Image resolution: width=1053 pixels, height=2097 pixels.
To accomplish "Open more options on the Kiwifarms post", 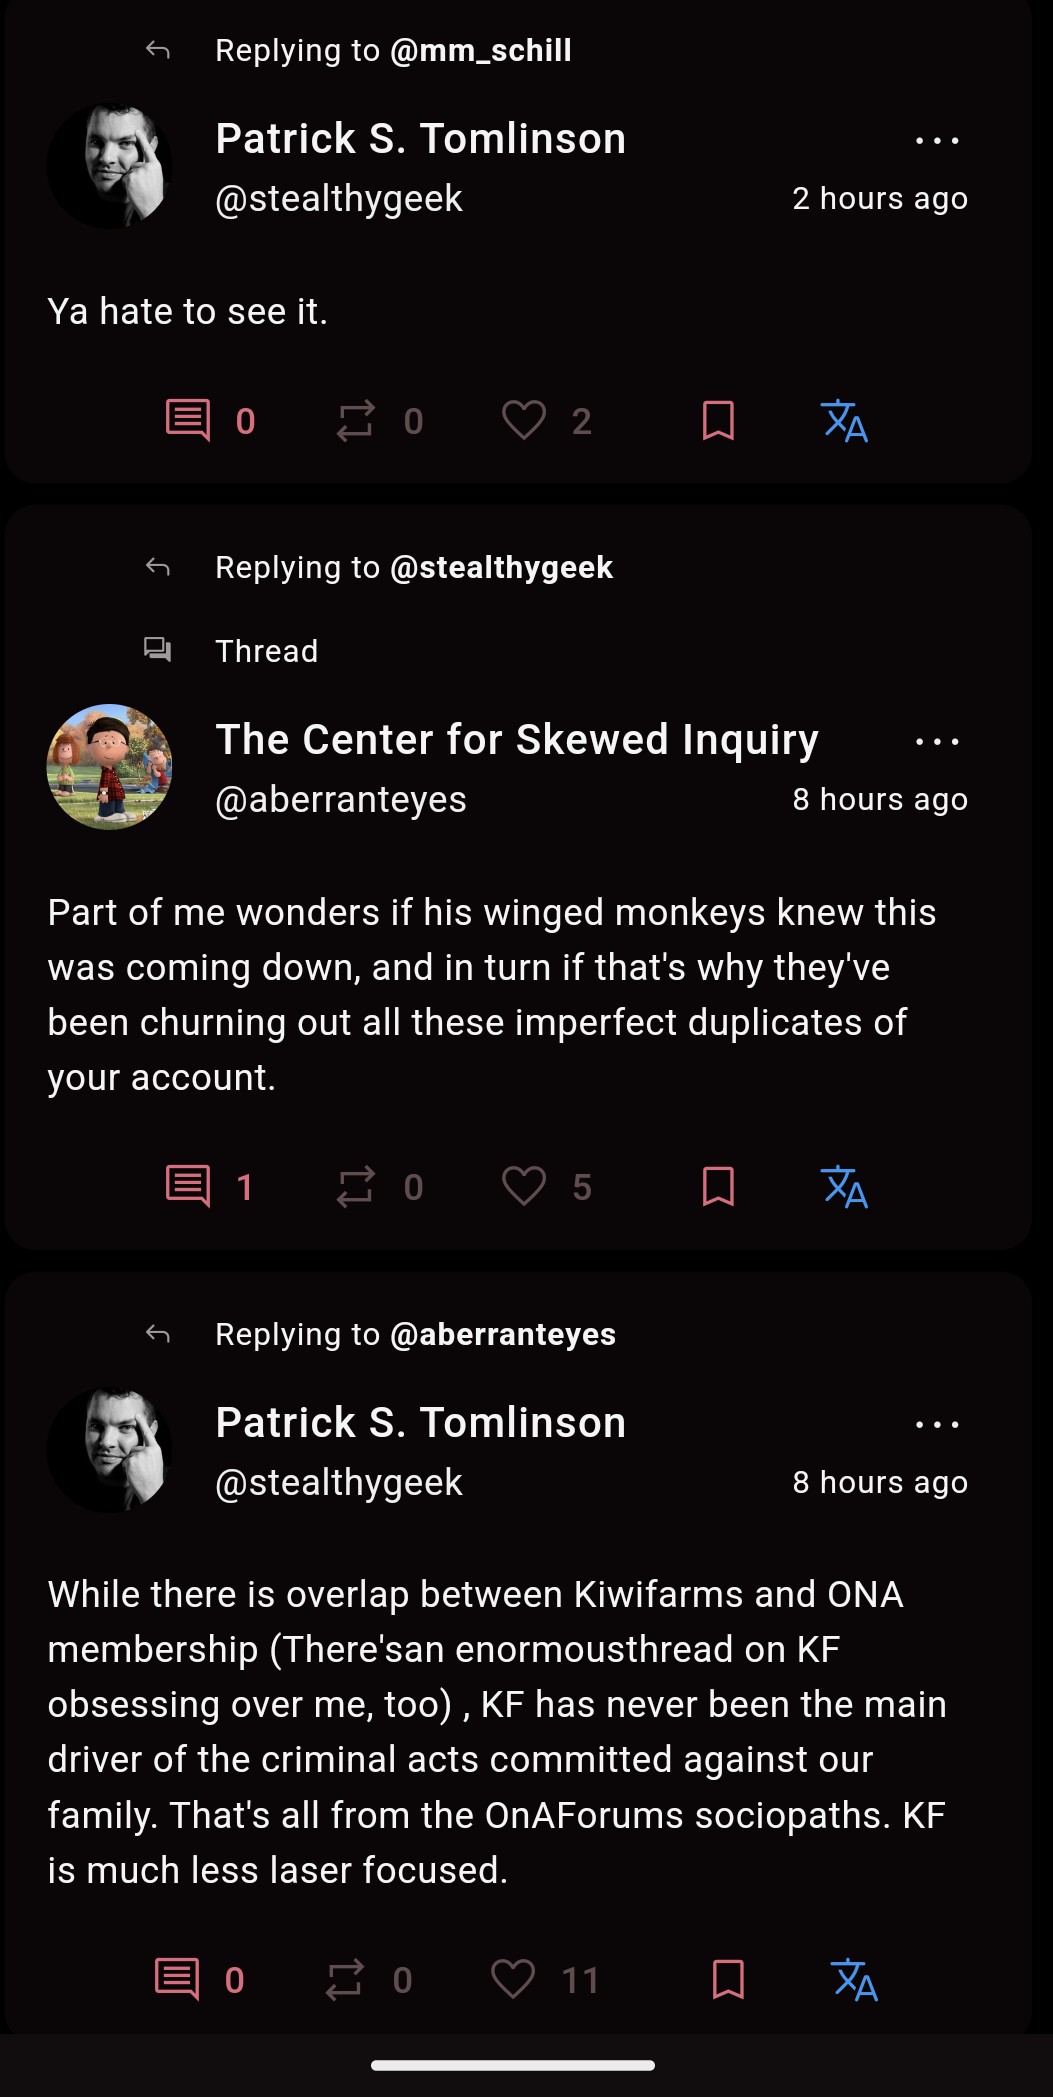I will click(x=937, y=1425).
